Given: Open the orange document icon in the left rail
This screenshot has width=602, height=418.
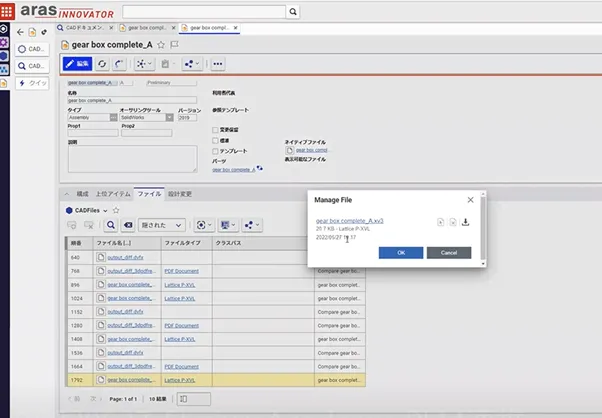Looking at the screenshot, I should [4, 83].
